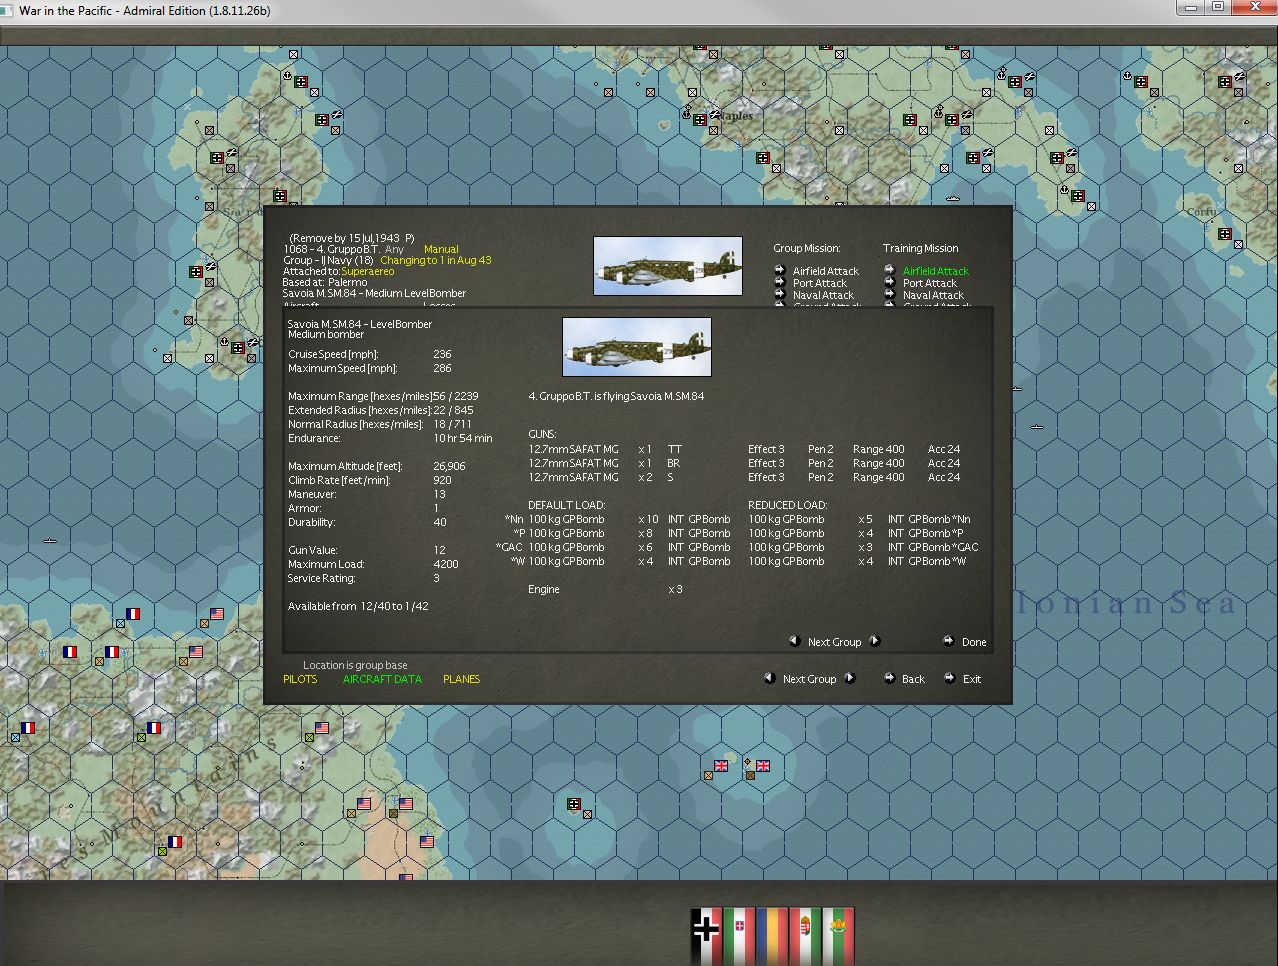Click previous-group arrow in bottom dialog bar
This screenshot has width=1278, height=966.
tap(769, 678)
